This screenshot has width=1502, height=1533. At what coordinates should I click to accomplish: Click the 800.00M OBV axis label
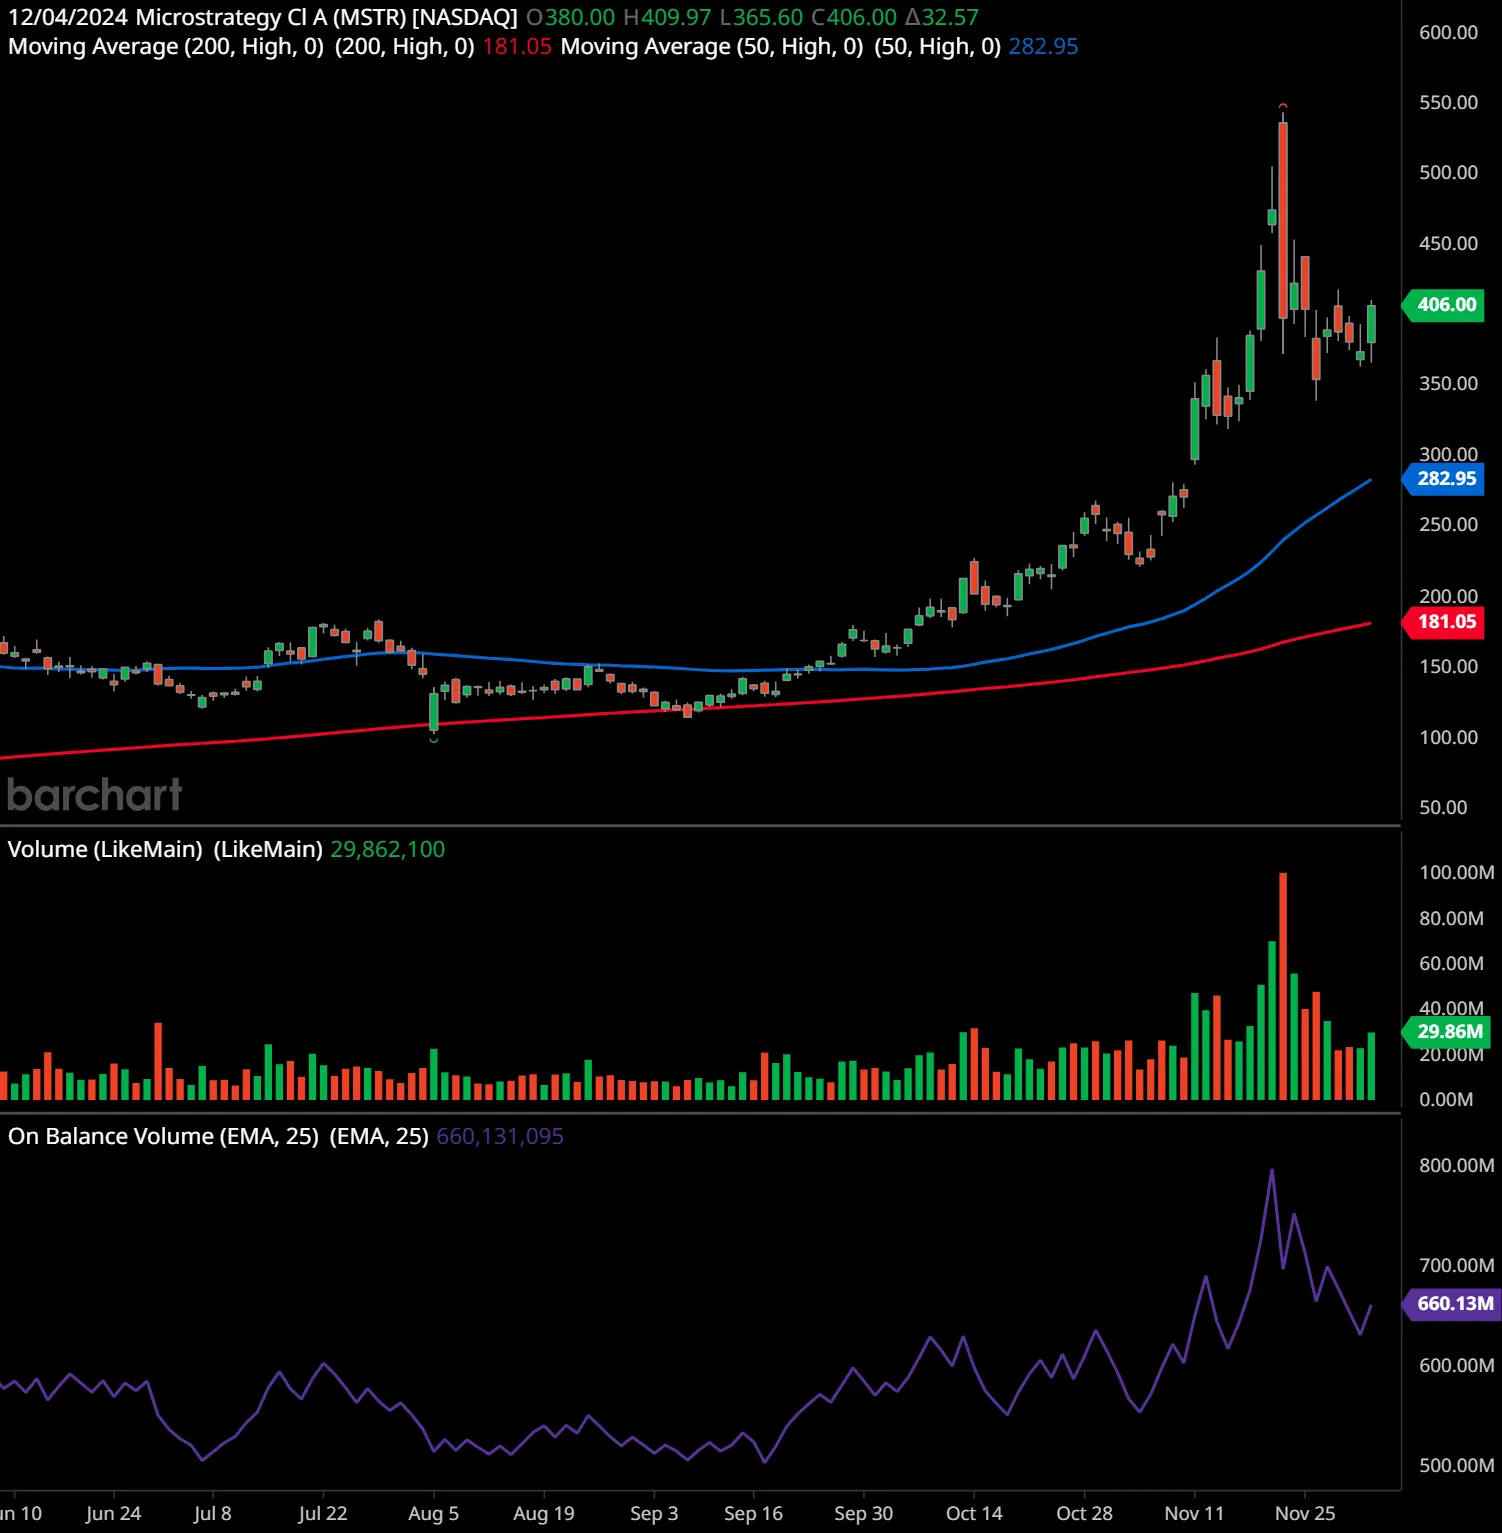tap(1457, 1165)
